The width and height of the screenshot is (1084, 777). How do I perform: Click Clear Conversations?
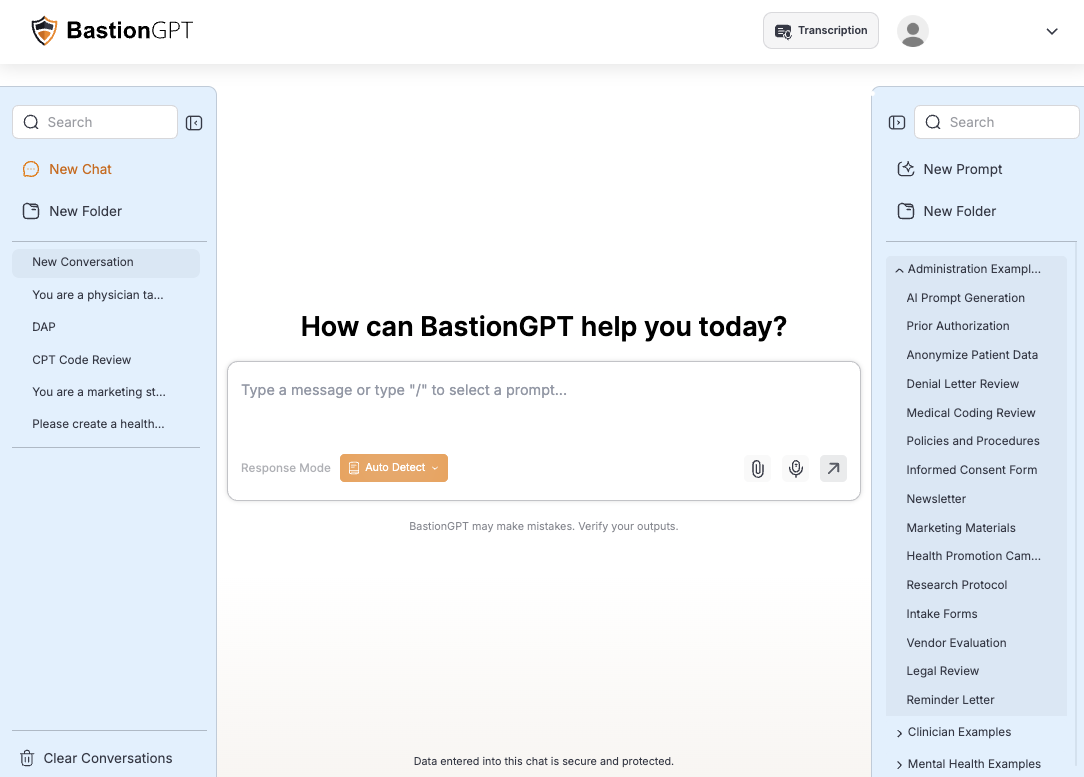[95, 758]
